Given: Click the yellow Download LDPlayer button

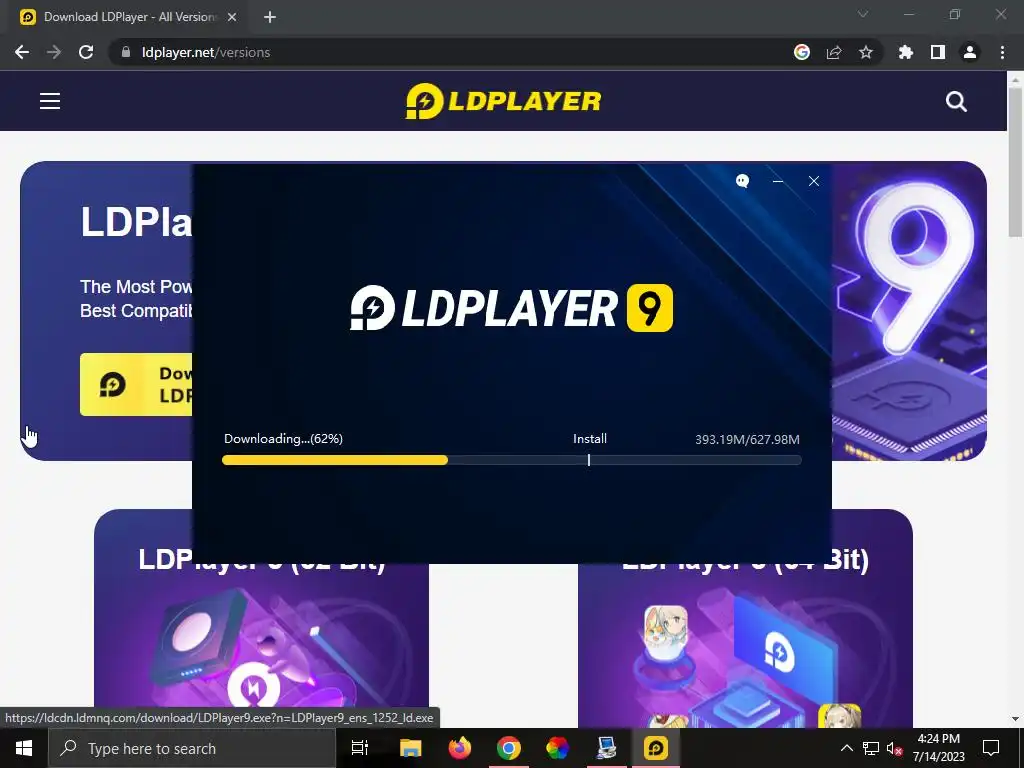Looking at the screenshot, I should coord(136,385).
